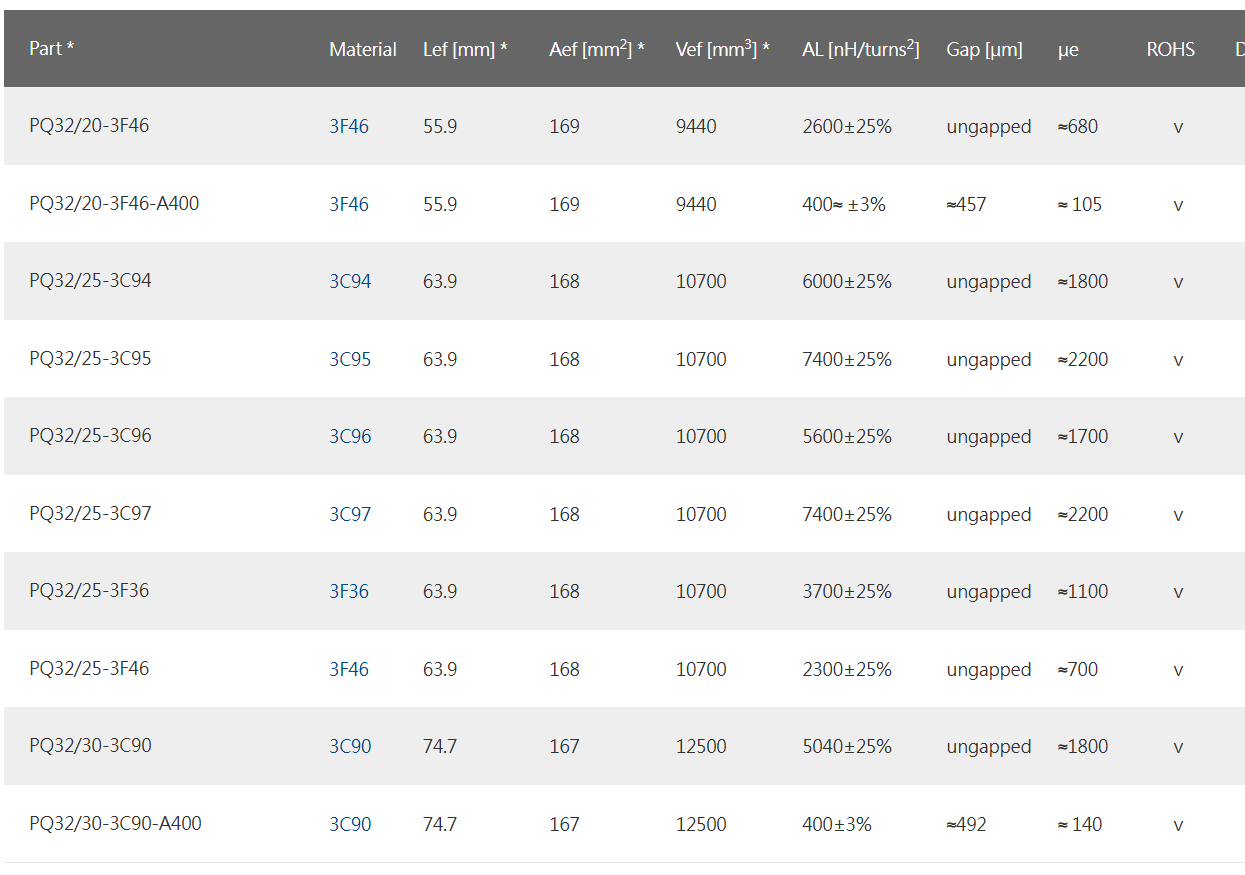The height and width of the screenshot is (875, 1245).
Task: Sort by the Gap [µm] column header
Action: point(985,49)
